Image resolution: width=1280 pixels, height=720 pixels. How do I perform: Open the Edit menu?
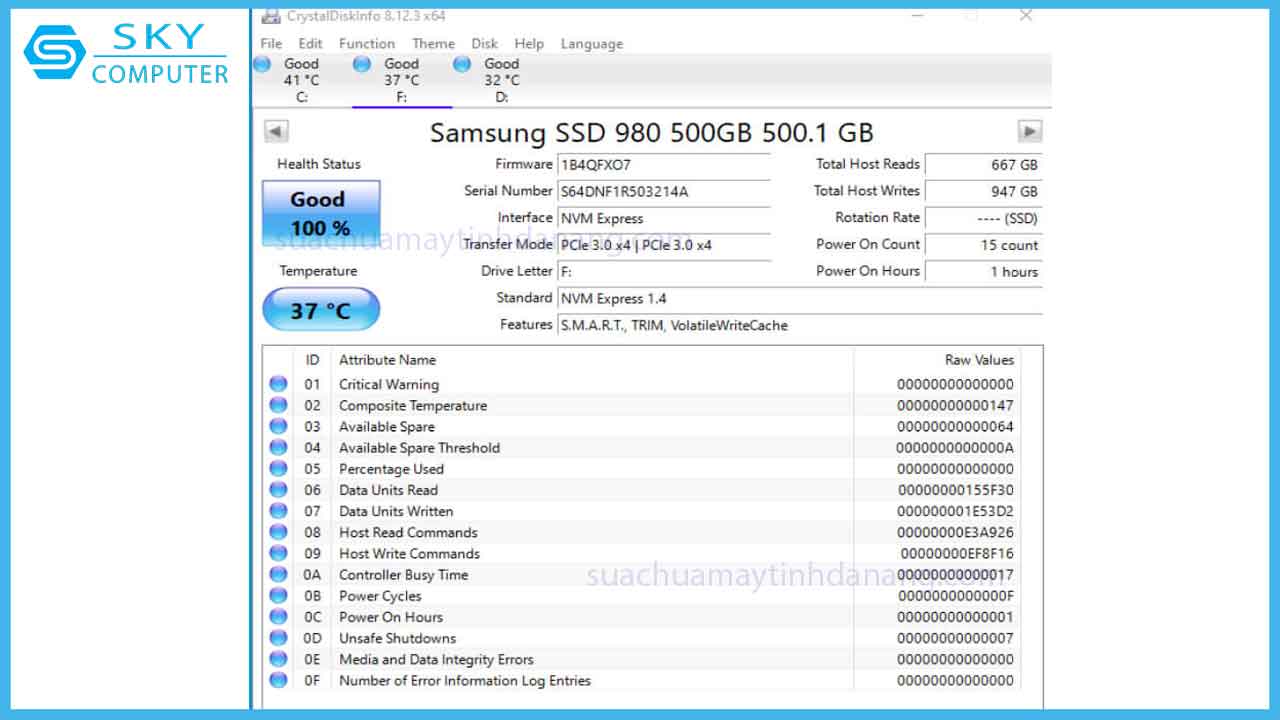[x=311, y=44]
